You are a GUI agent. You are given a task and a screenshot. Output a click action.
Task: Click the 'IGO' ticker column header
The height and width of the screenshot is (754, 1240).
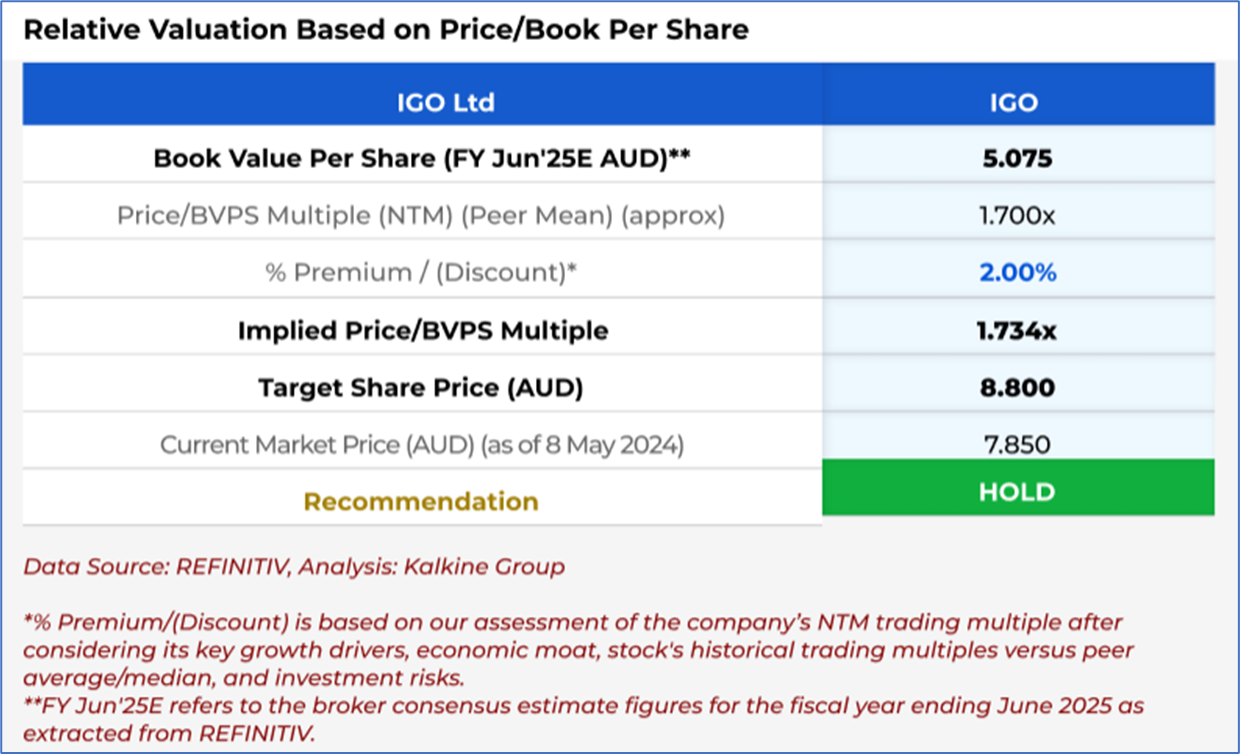click(1013, 102)
